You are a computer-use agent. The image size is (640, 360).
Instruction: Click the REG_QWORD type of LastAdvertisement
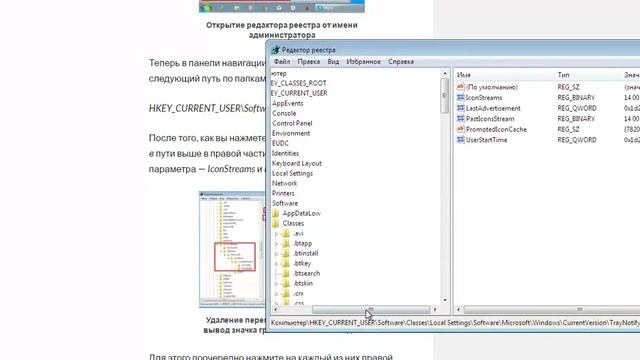577,108
